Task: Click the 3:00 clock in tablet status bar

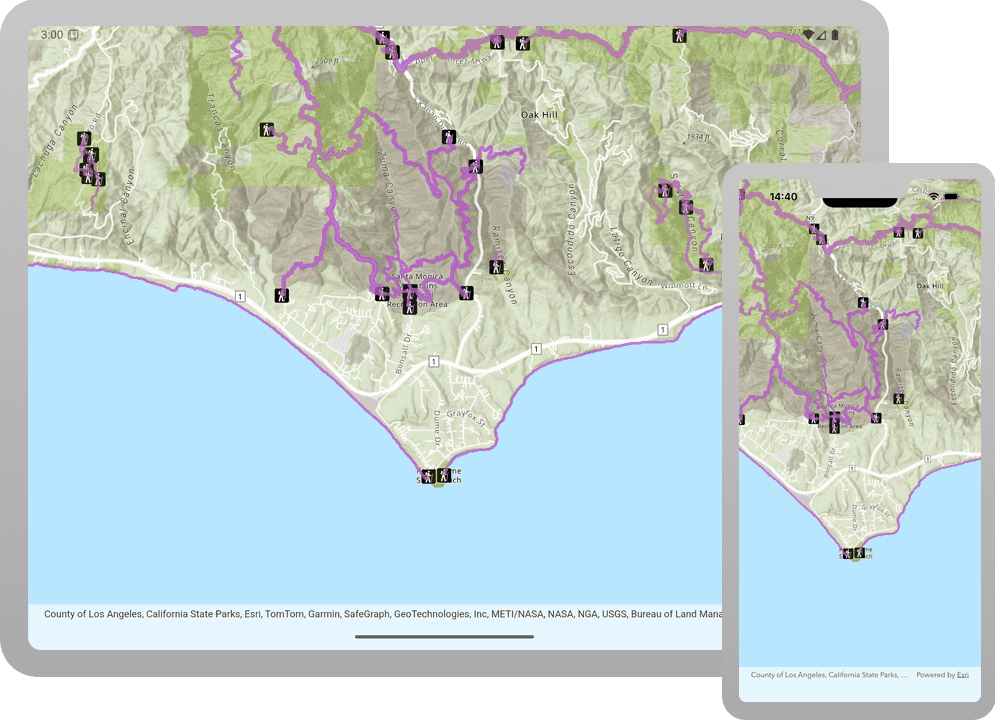Action: 52,35
